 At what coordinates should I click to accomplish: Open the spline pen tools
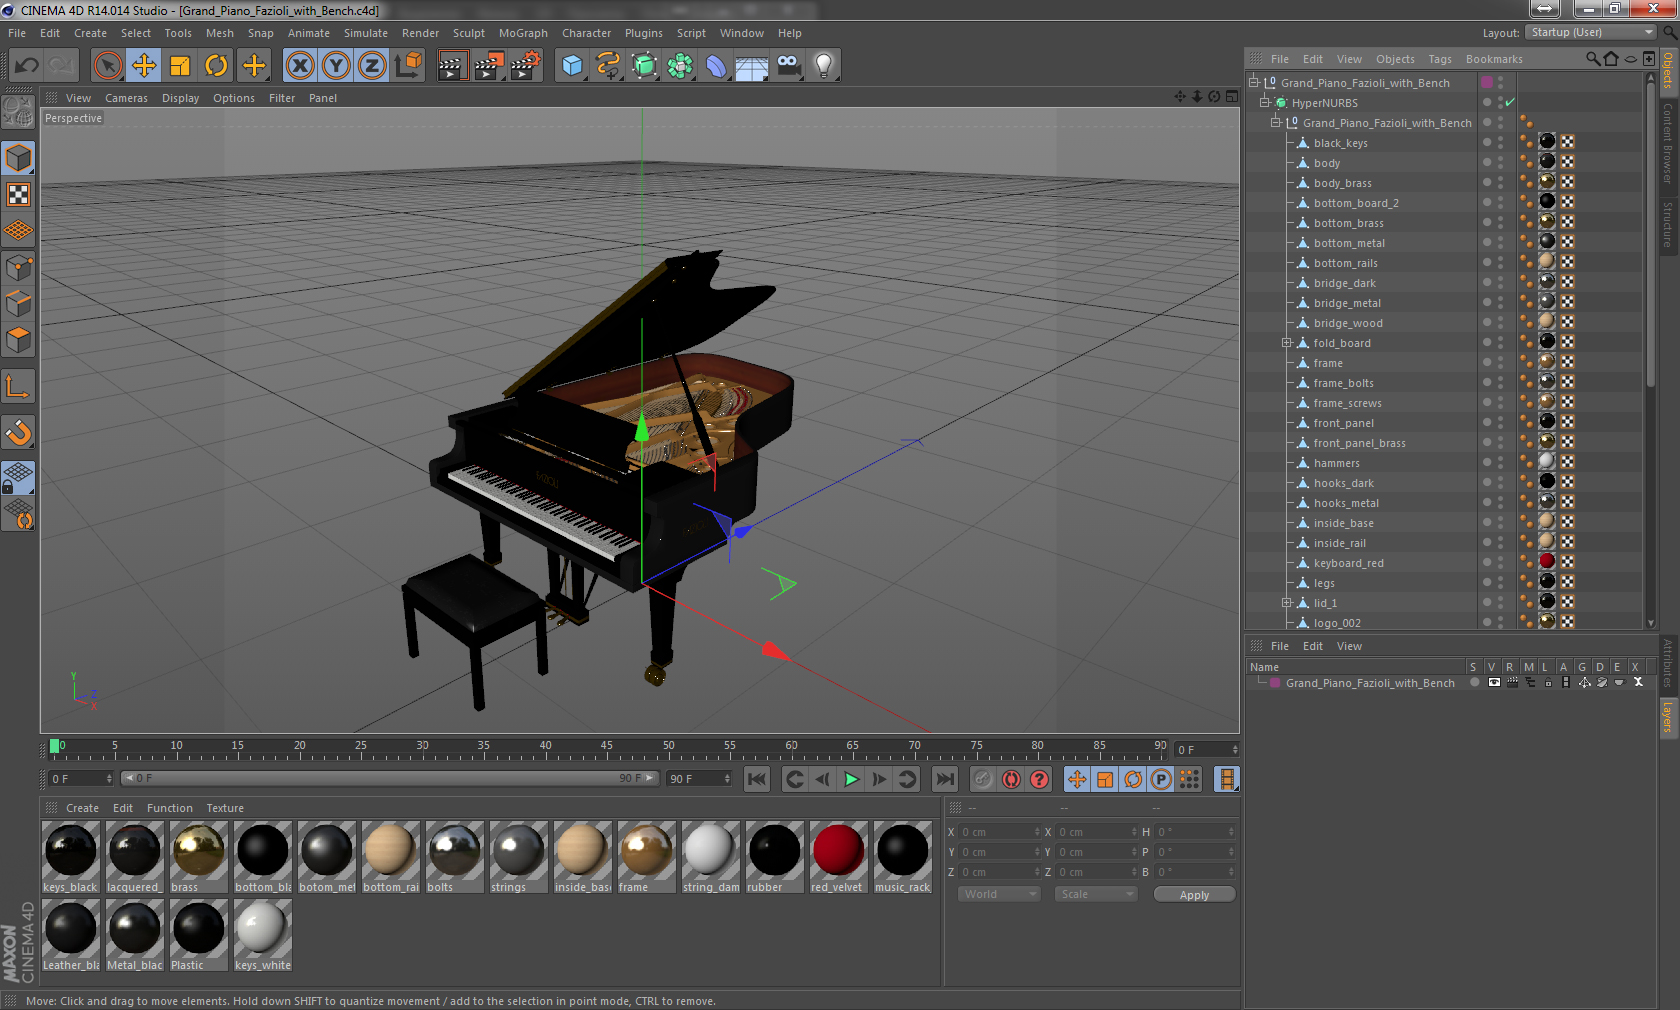pyautogui.click(x=608, y=66)
